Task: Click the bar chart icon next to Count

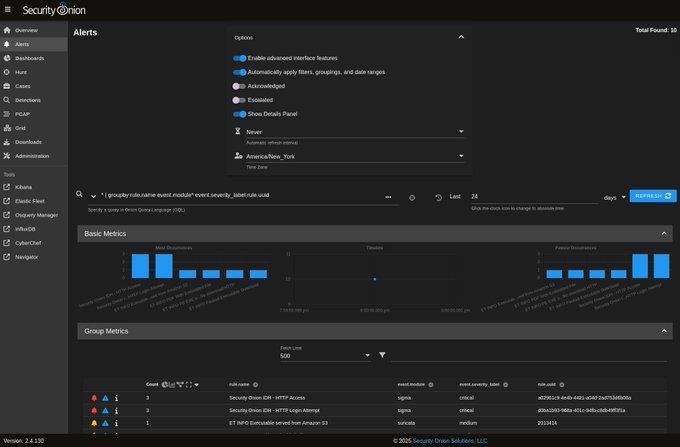Action: (x=172, y=385)
